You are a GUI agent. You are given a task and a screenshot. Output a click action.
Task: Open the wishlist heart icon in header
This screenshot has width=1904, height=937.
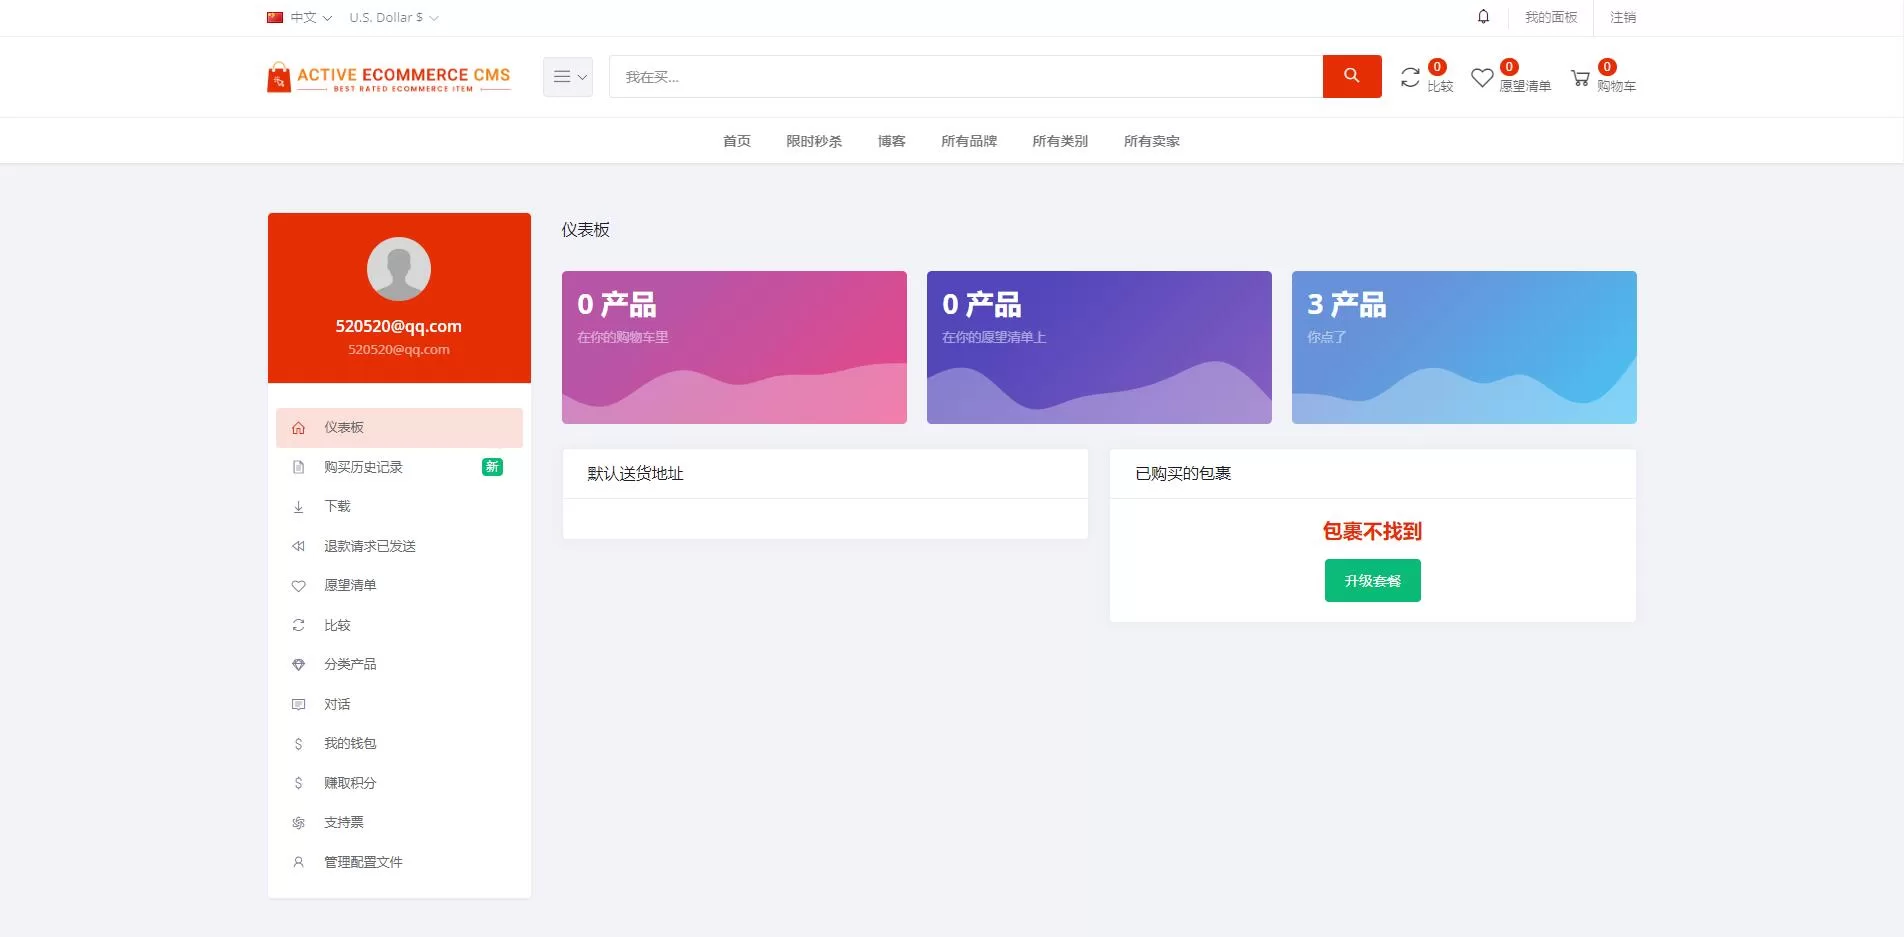pyautogui.click(x=1482, y=78)
